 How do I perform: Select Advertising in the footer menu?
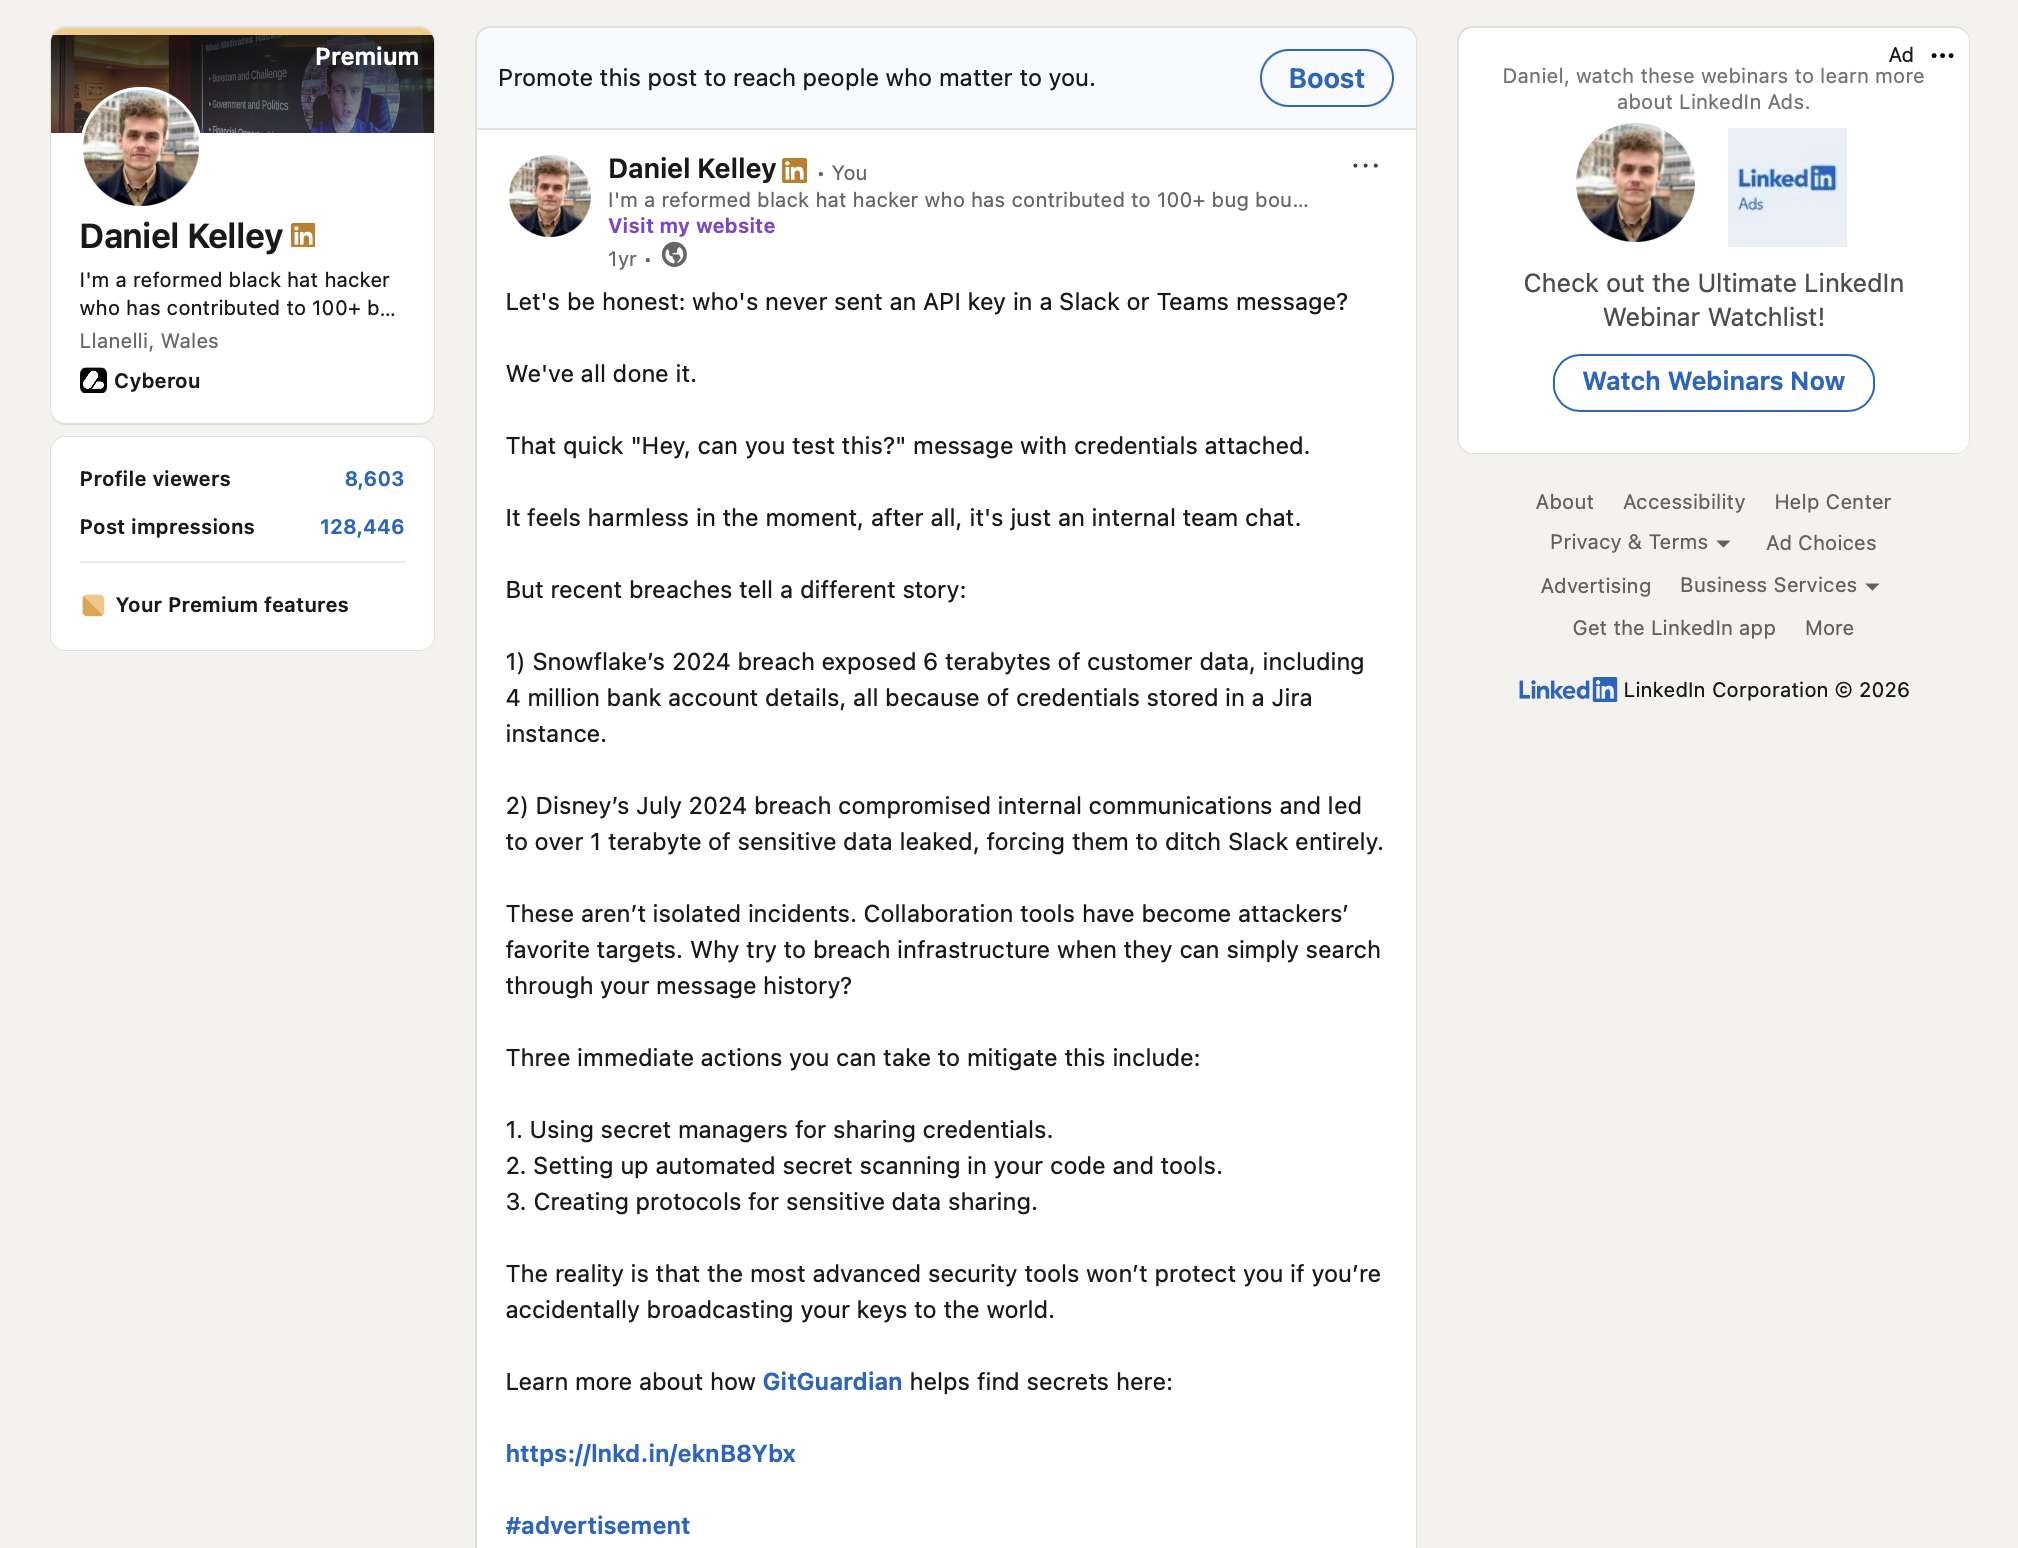tap(1595, 585)
